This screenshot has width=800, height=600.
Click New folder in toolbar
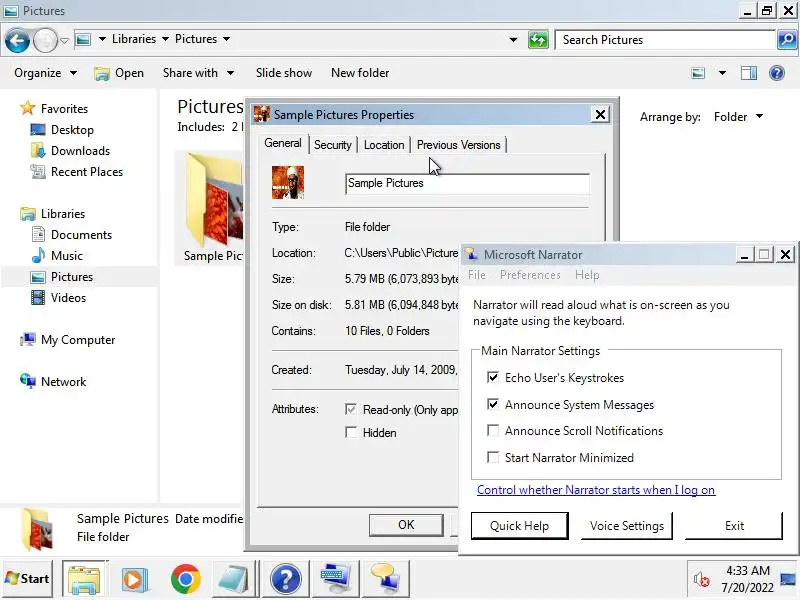point(360,73)
